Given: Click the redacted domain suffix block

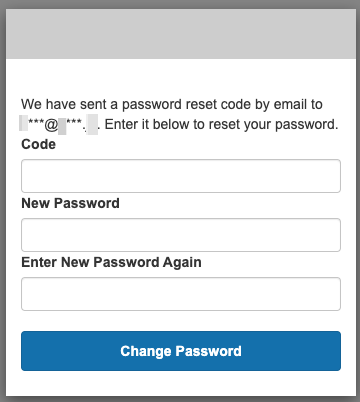Looking at the screenshot, I should 93,124.
